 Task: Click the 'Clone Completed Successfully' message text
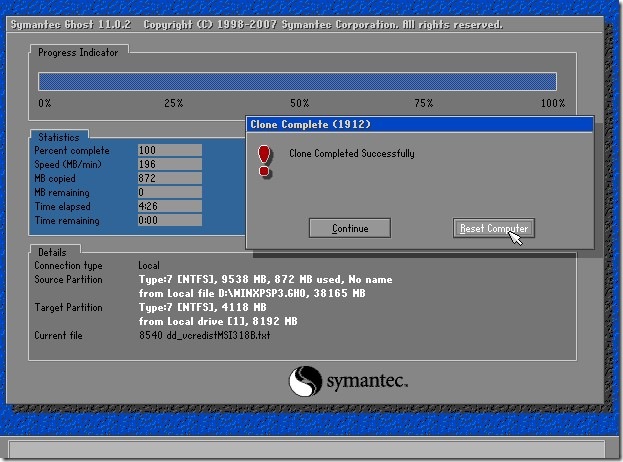coord(352,153)
